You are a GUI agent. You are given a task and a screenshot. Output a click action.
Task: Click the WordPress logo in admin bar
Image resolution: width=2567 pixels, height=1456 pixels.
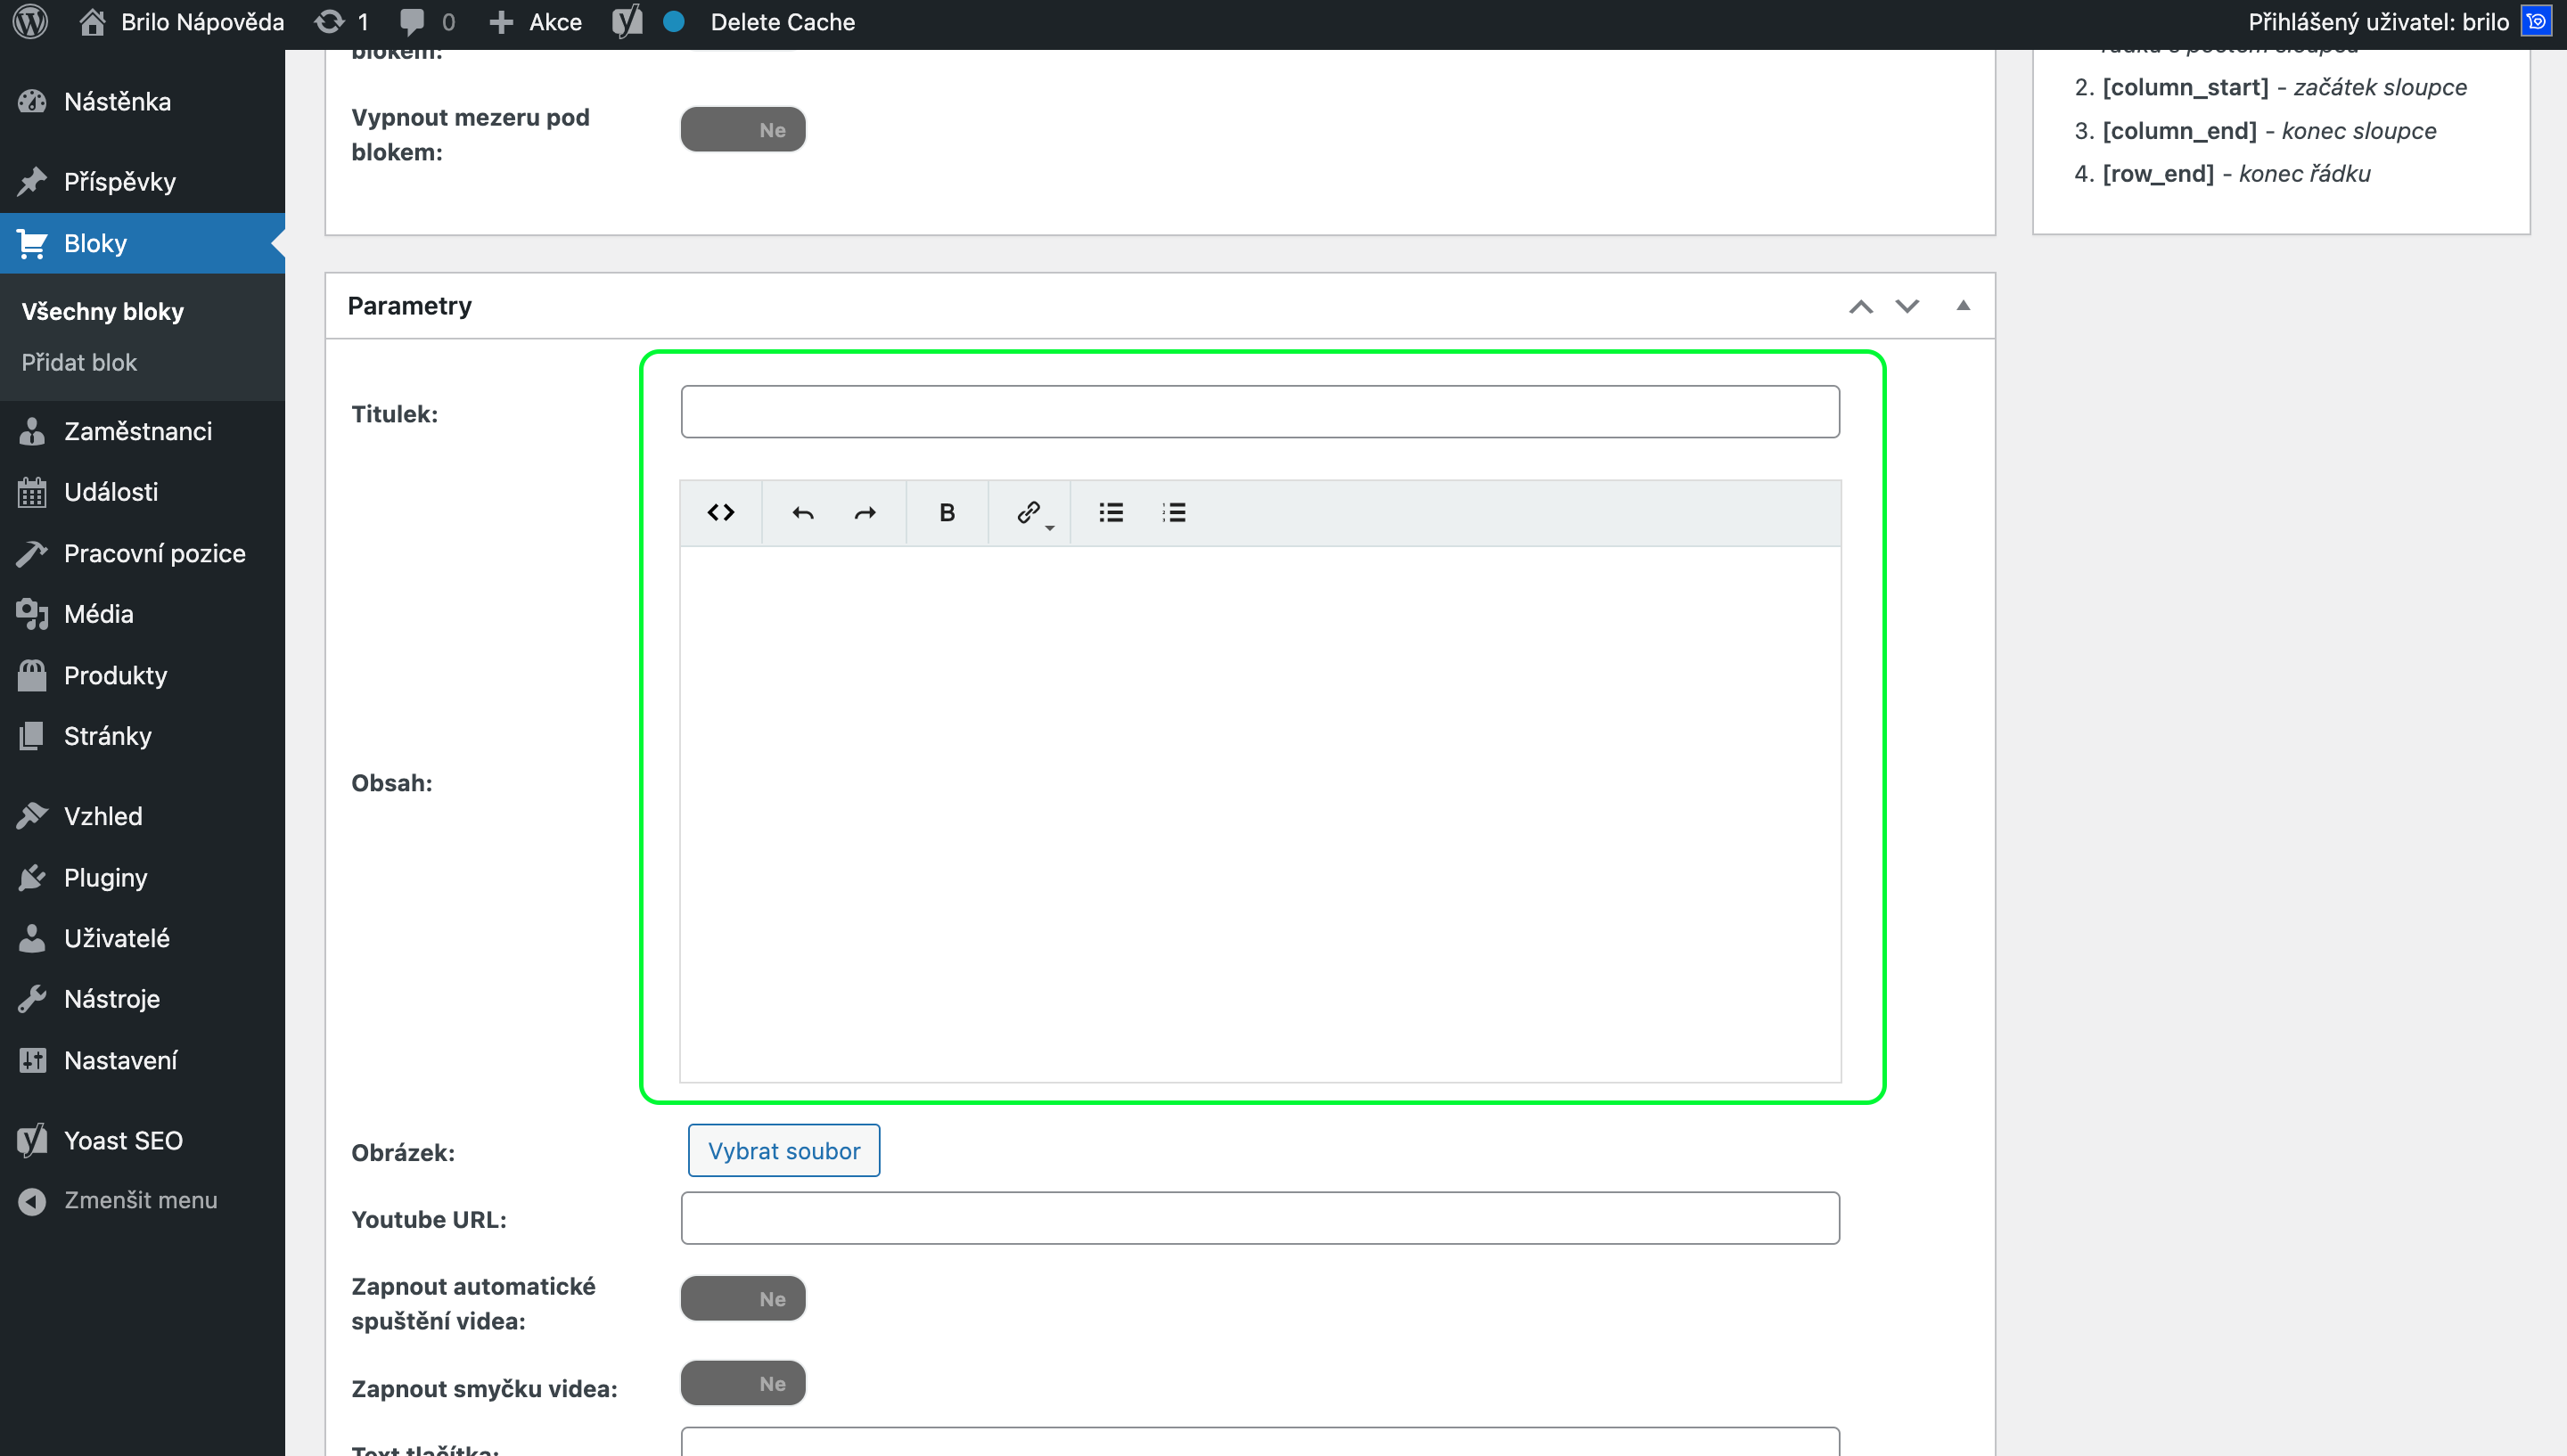coord(30,22)
